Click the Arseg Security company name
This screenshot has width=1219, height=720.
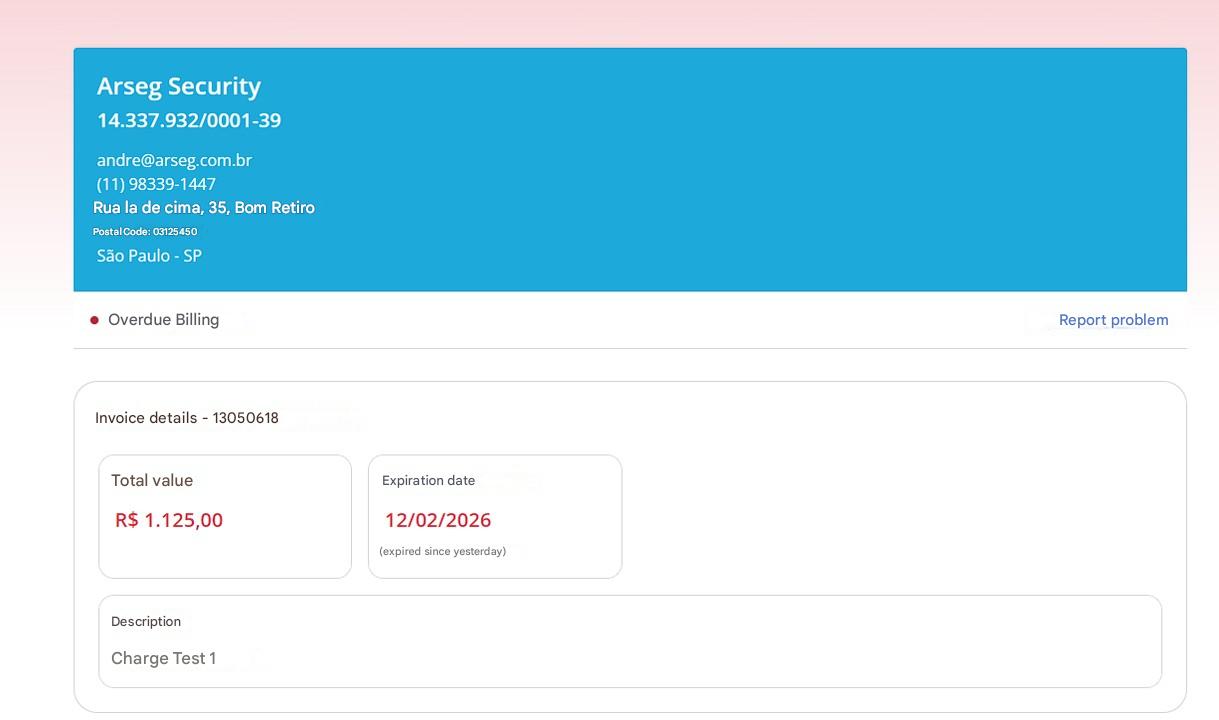tap(178, 87)
